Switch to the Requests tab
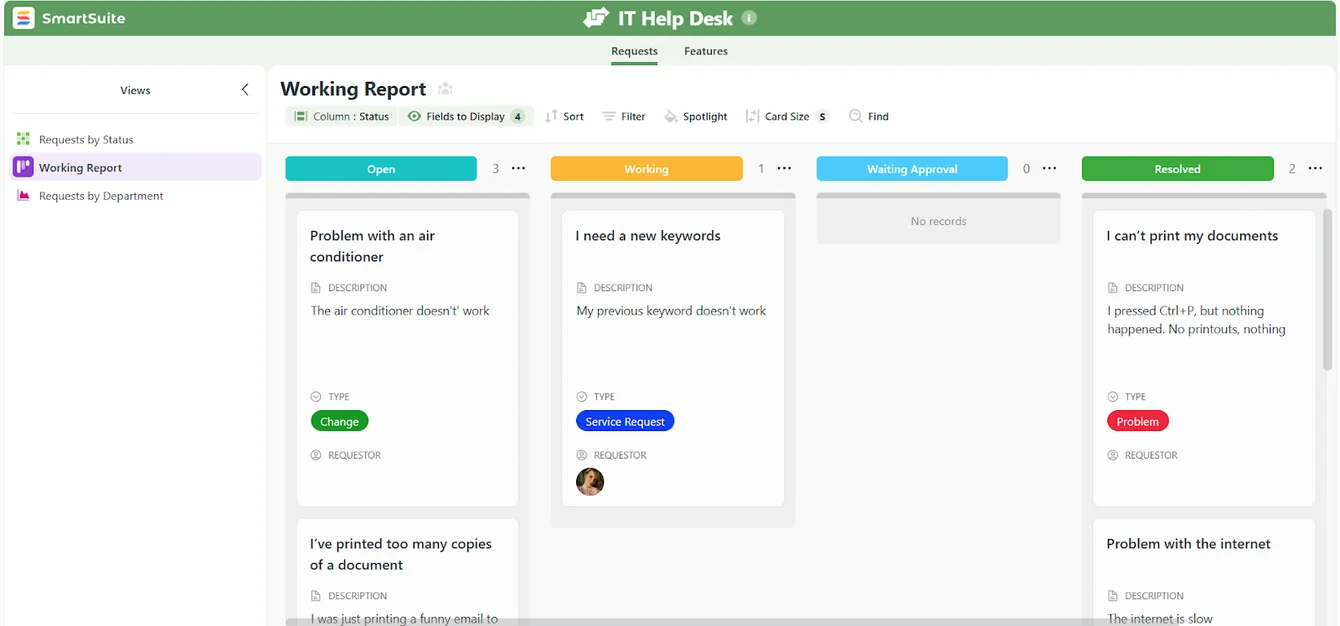The height and width of the screenshot is (626, 1340). pyautogui.click(x=634, y=51)
